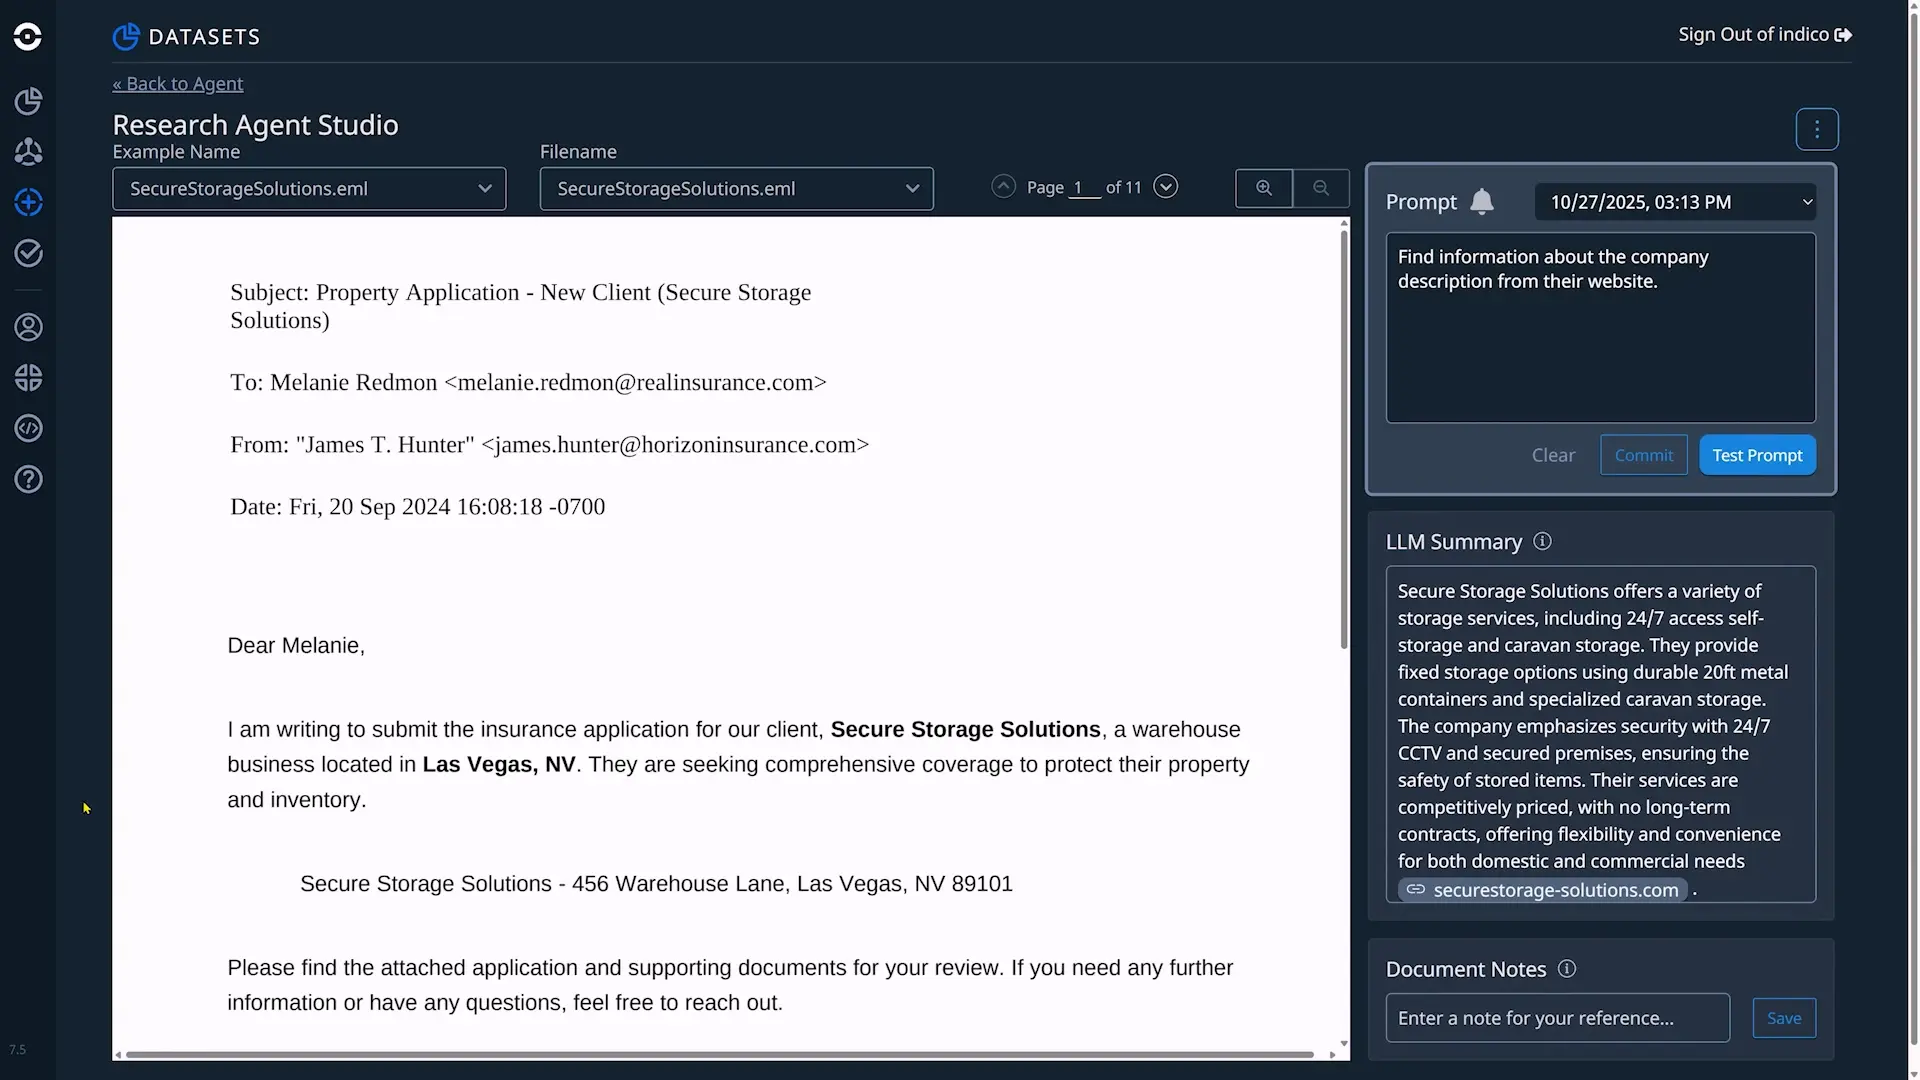Image resolution: width=1920 pixels, height=1080 pixels.
Task: Open the user account sidebar icon
Action: pyautogui.click(x=28, y=327)
